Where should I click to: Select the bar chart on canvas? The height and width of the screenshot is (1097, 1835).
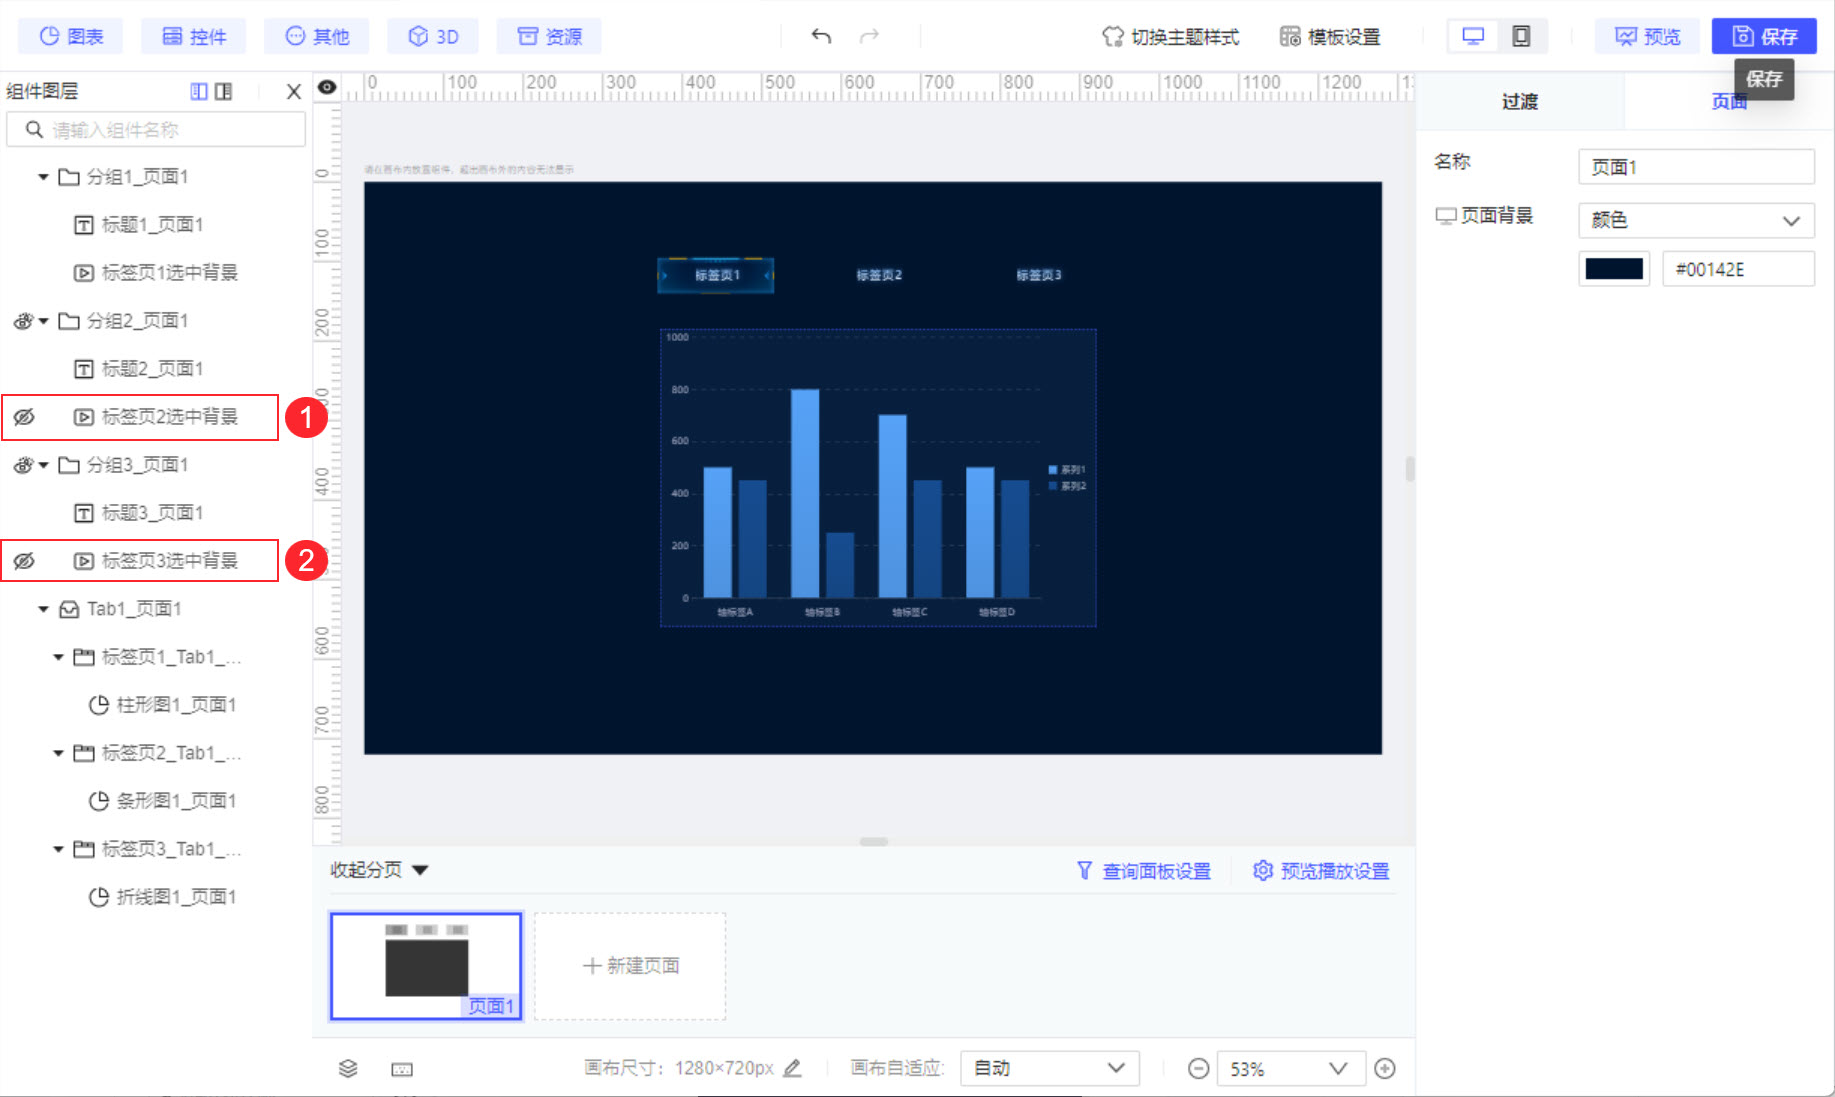pos(878,478)
